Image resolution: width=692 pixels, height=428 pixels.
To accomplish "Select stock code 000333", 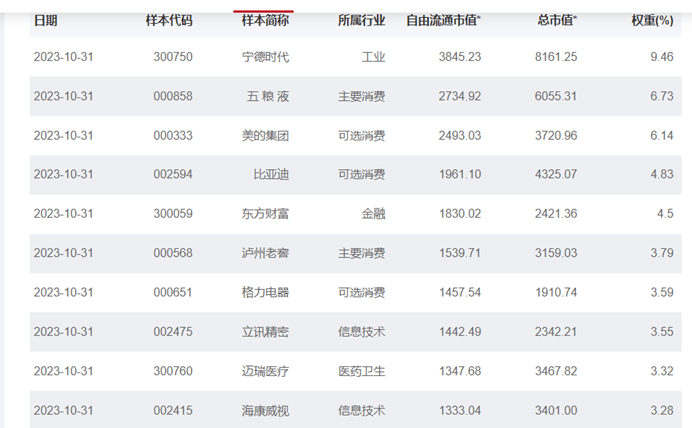I will (173, 135).
